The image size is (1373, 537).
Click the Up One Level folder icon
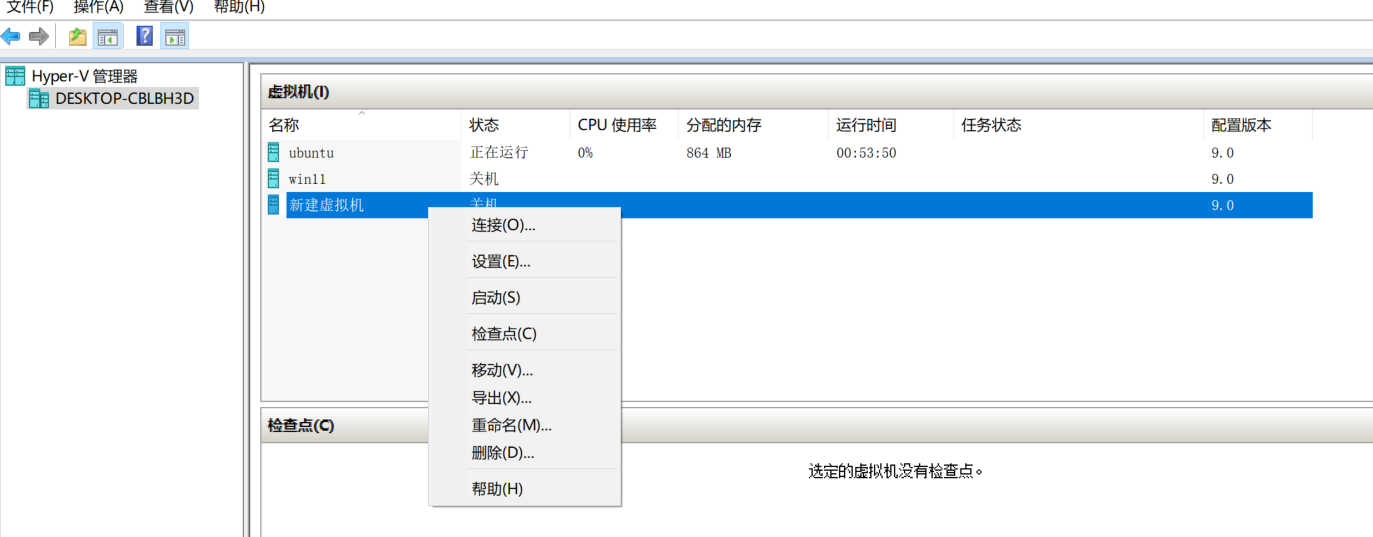pyautogui.click(x=77, y=37)
